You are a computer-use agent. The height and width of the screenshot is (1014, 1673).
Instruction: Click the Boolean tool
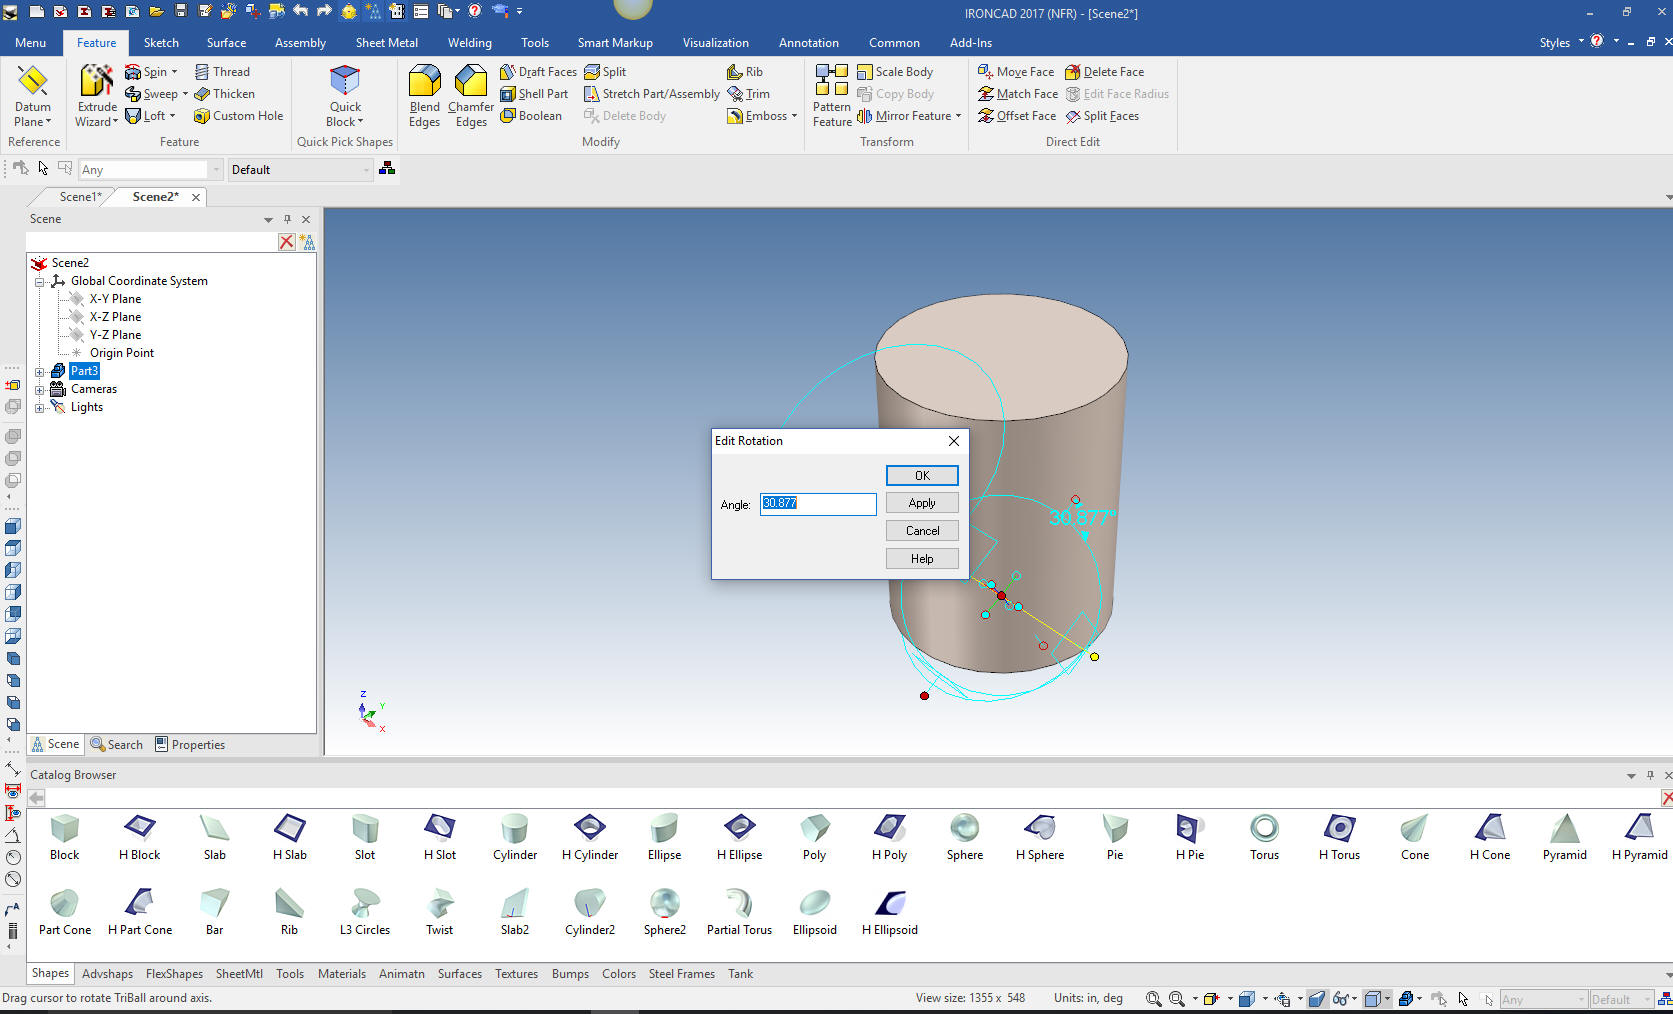click(x=531, y=116)
